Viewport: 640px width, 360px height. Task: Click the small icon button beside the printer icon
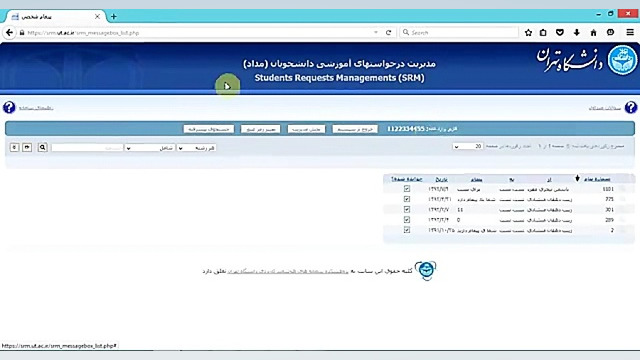14,147
